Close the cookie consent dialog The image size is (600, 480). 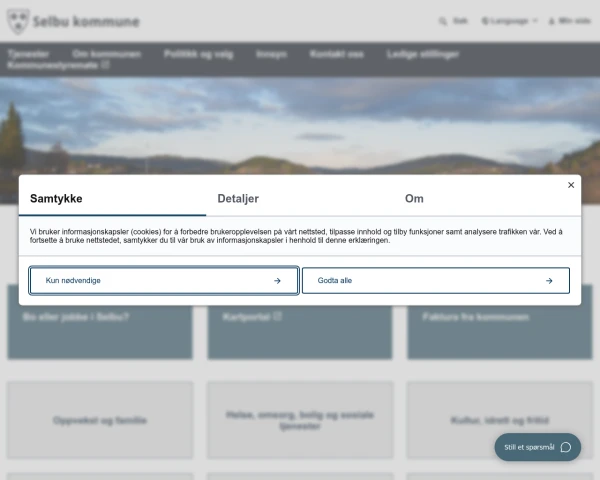[571, 185]
